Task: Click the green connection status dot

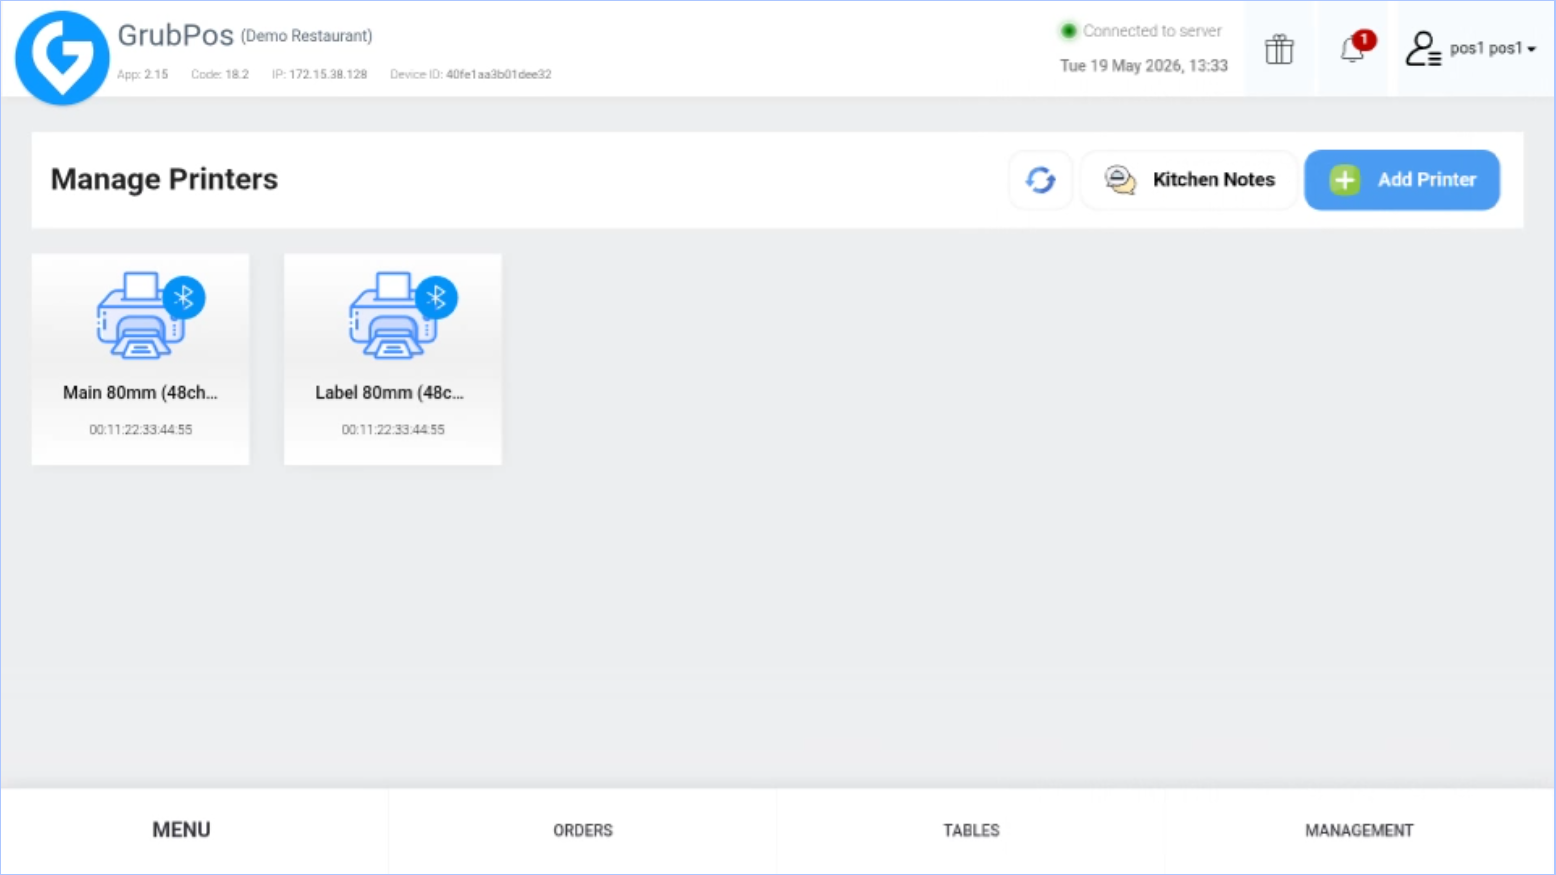Action: click(1068, 31)
